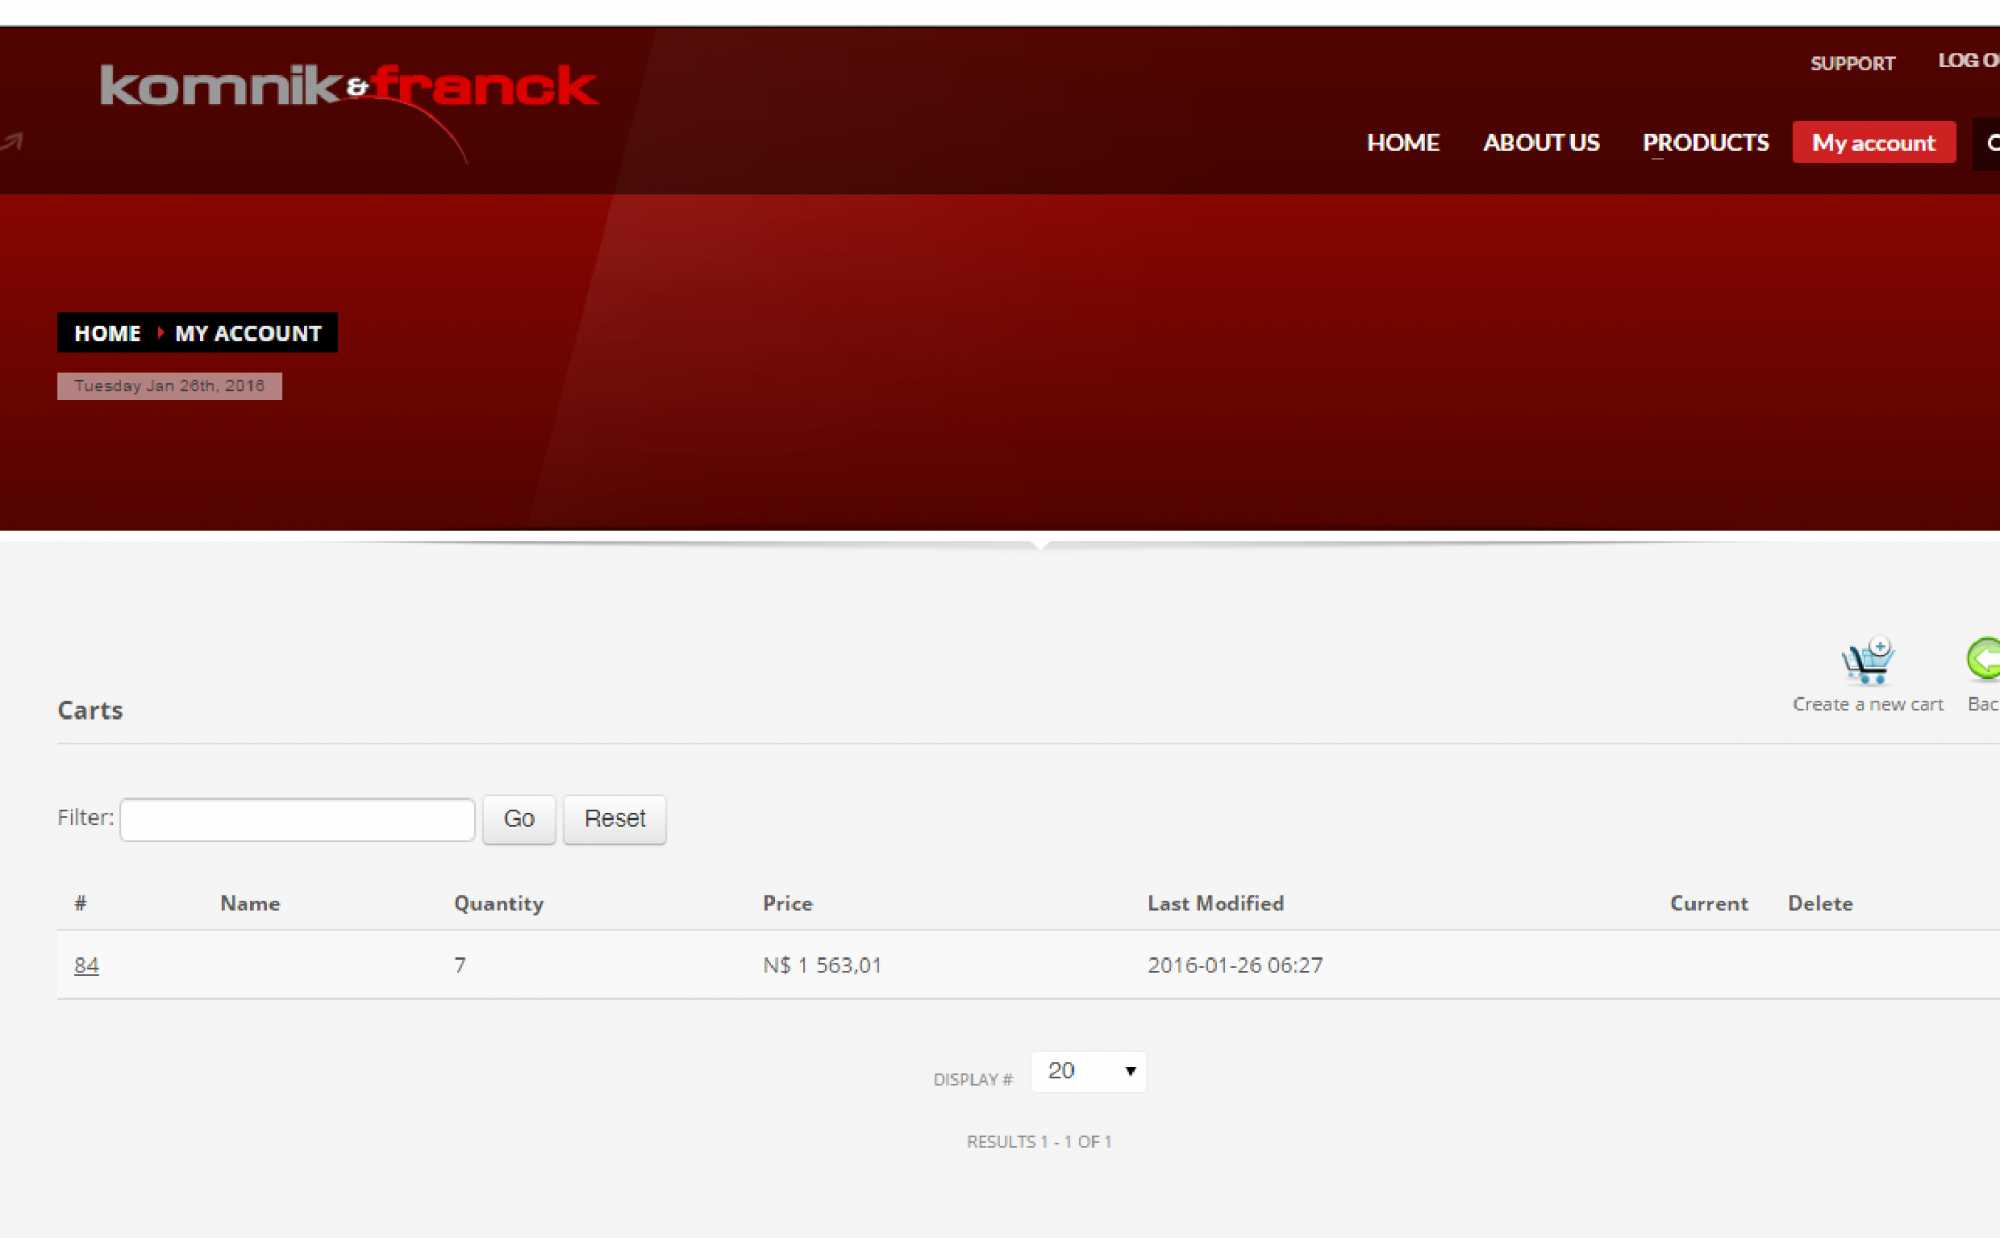Click the Create a new cart icon
Screen dimensions: 2000x1238
(x=1866, y=661)
